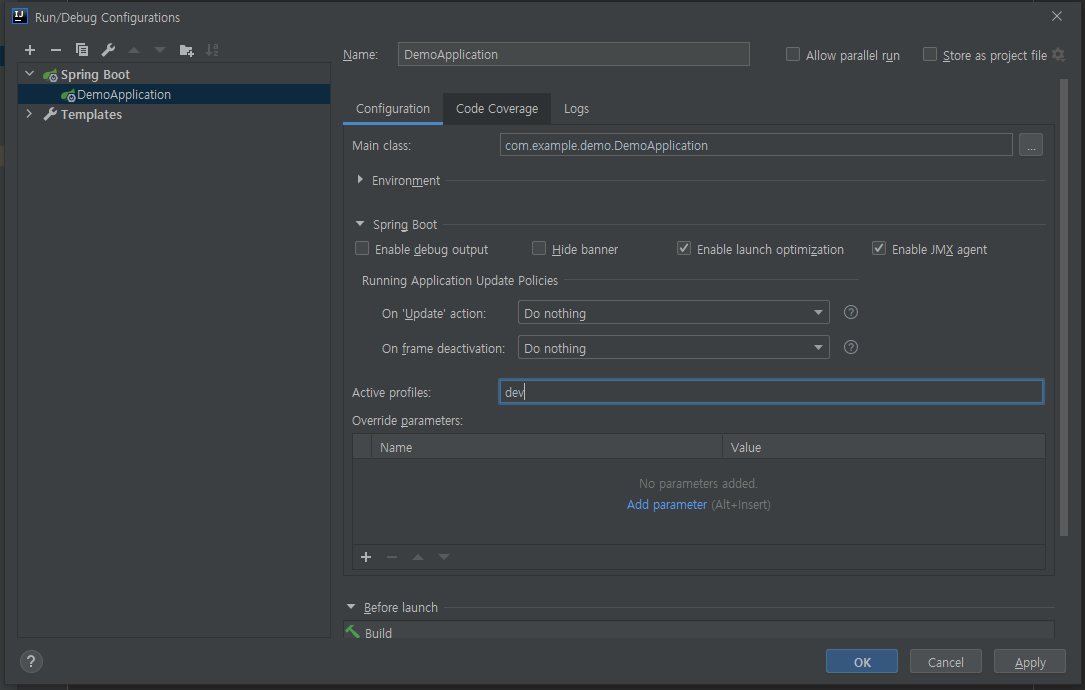Select DemoApplication in the configurations tree
This screenshot has width=1085, height=690.
[174, 94]
